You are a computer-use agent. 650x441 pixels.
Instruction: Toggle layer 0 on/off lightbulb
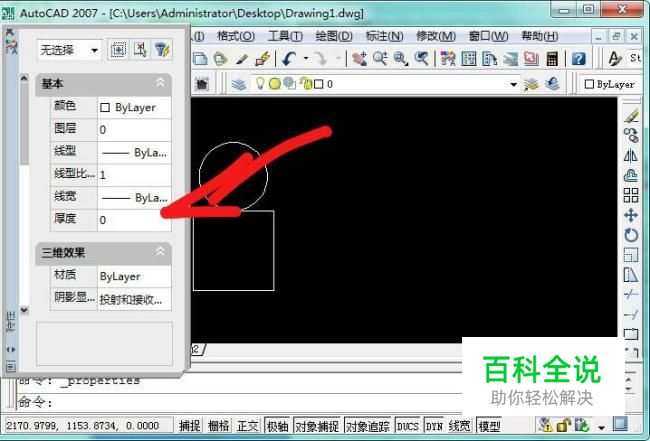(x=260, y=84)
